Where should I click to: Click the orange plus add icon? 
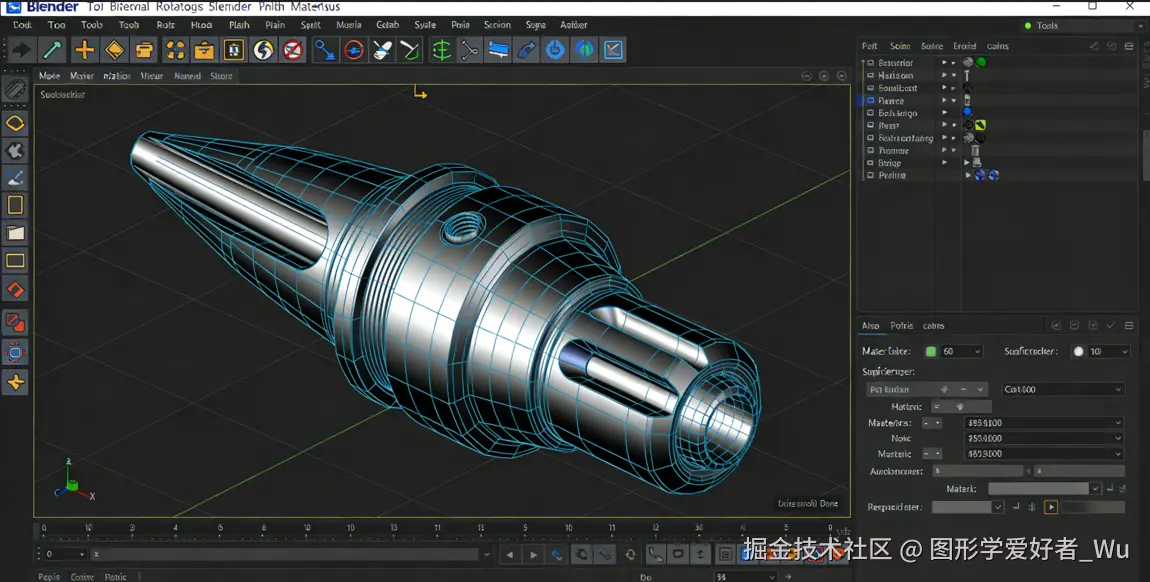(84, 50)
